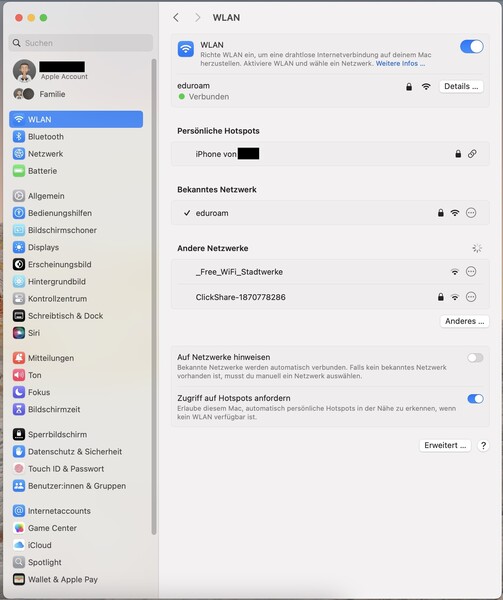
Task: Click the sidebar vertical scrollbar
Action: tap(154, 297)
